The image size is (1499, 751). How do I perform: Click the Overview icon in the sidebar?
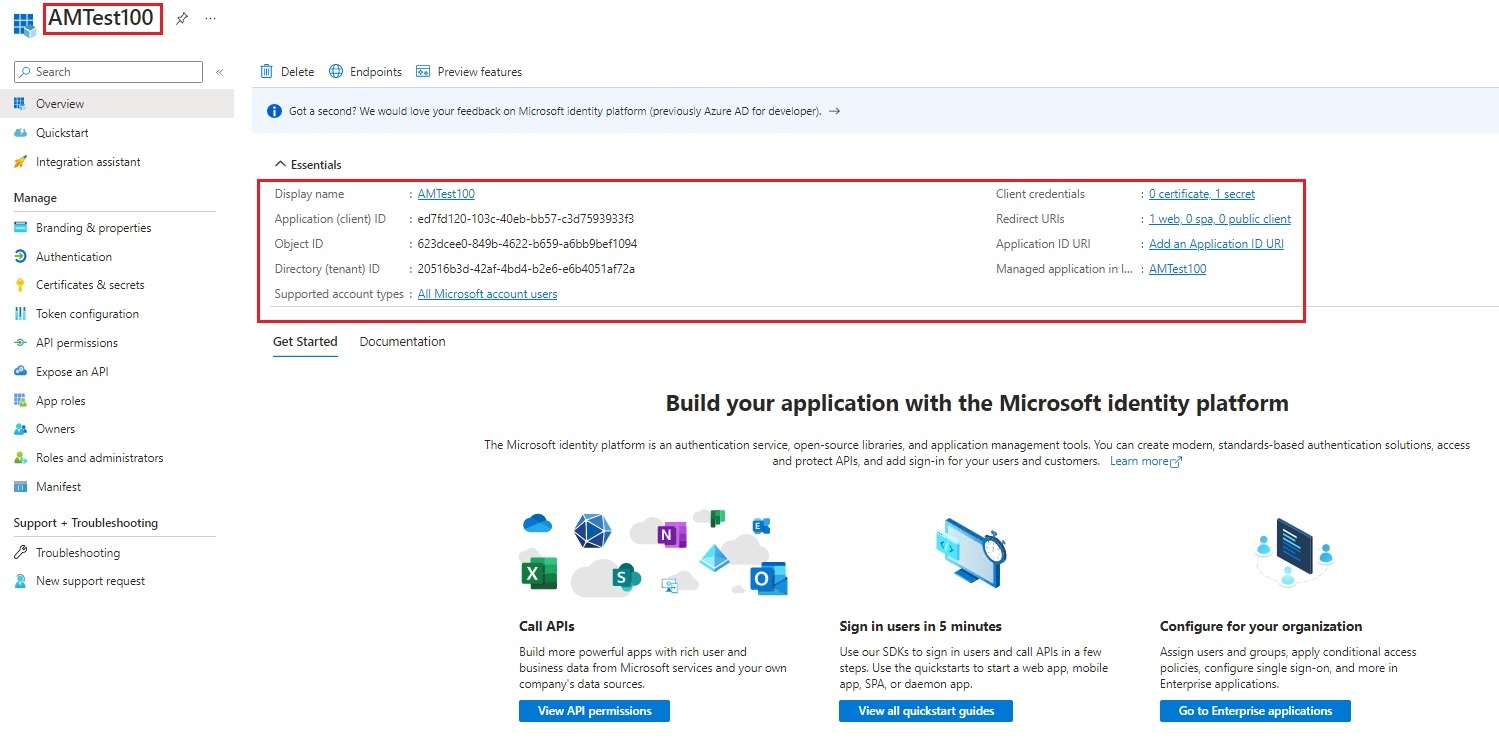(x=20, y=104)
